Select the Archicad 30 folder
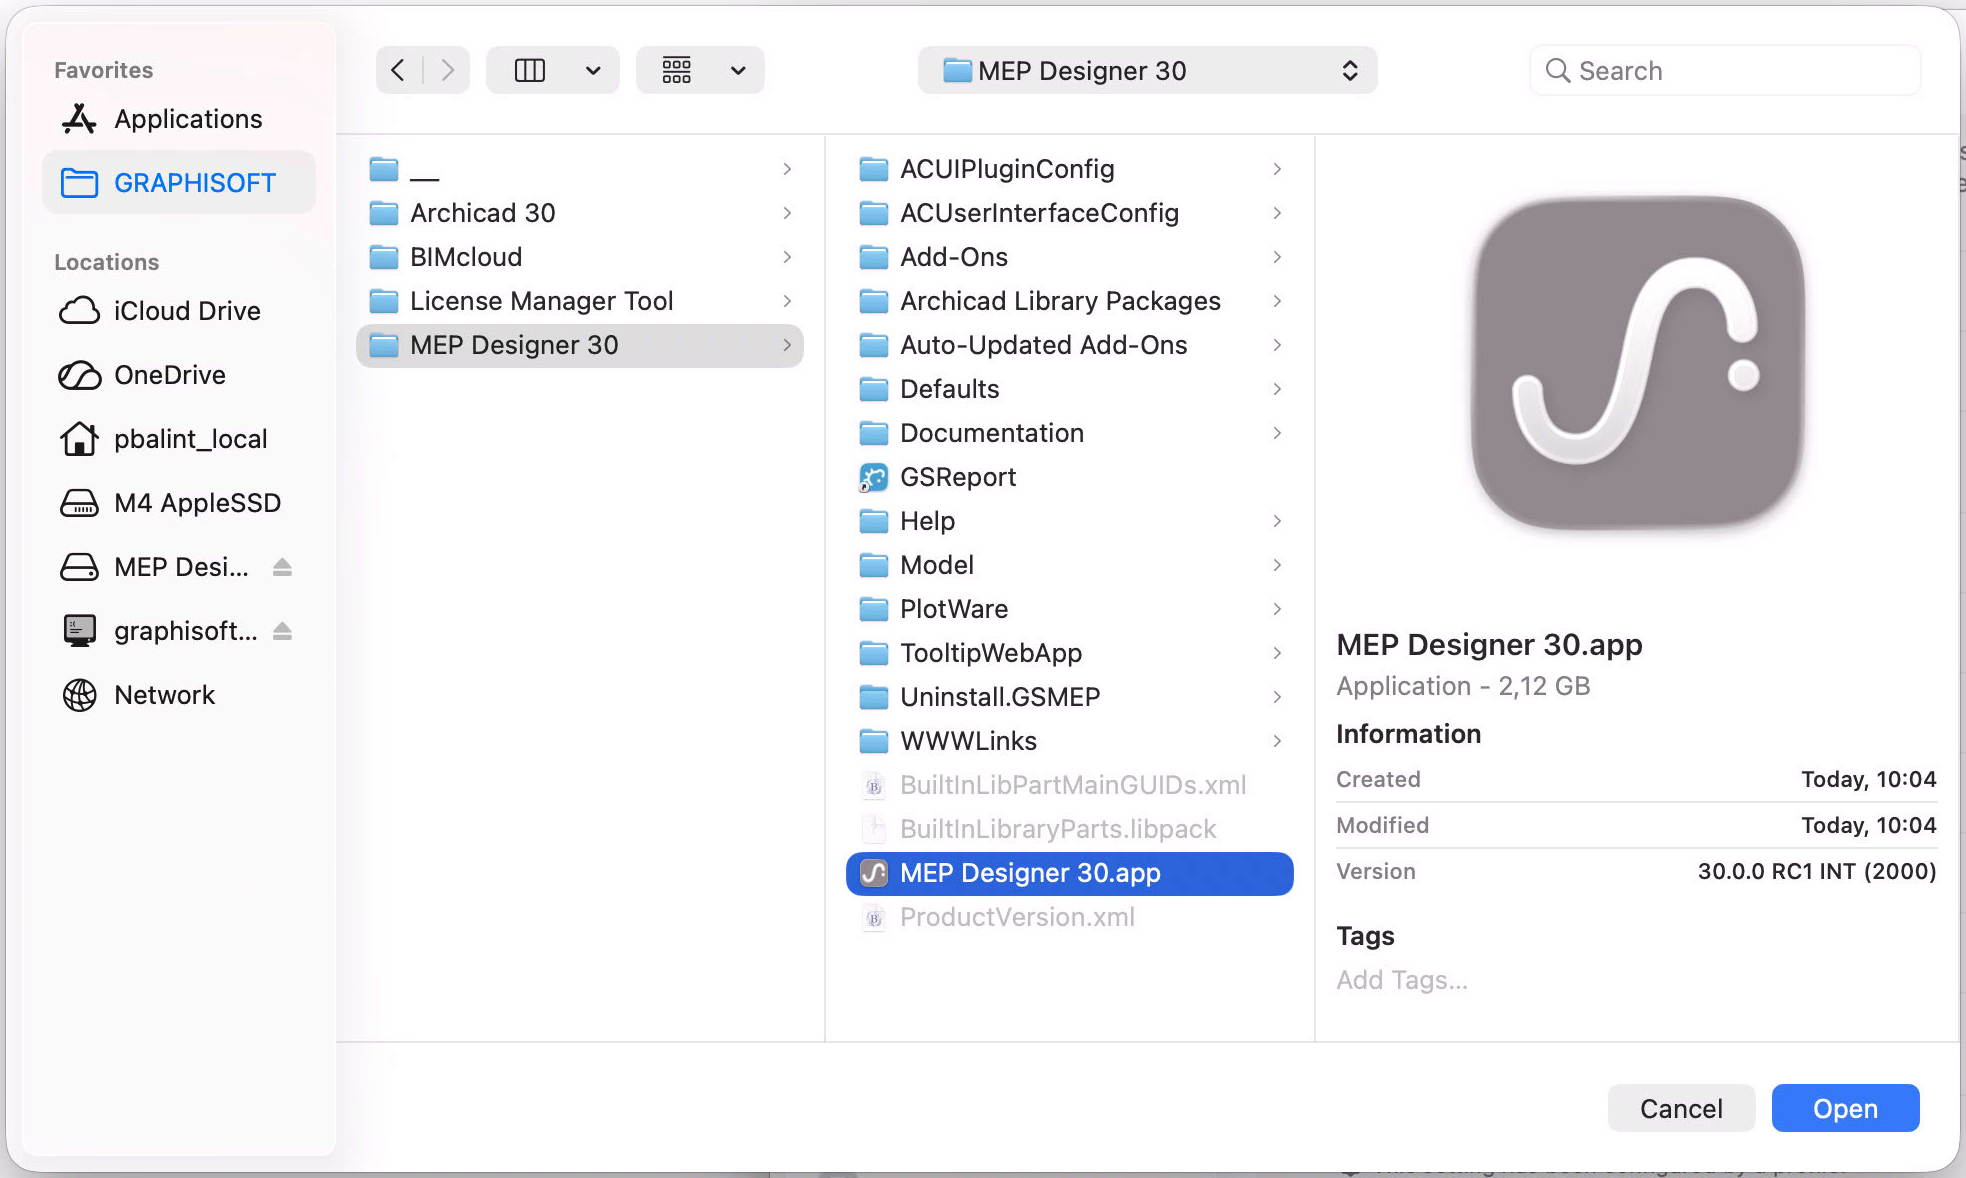The image size is (1966, 1178). (x=580, y=213)
